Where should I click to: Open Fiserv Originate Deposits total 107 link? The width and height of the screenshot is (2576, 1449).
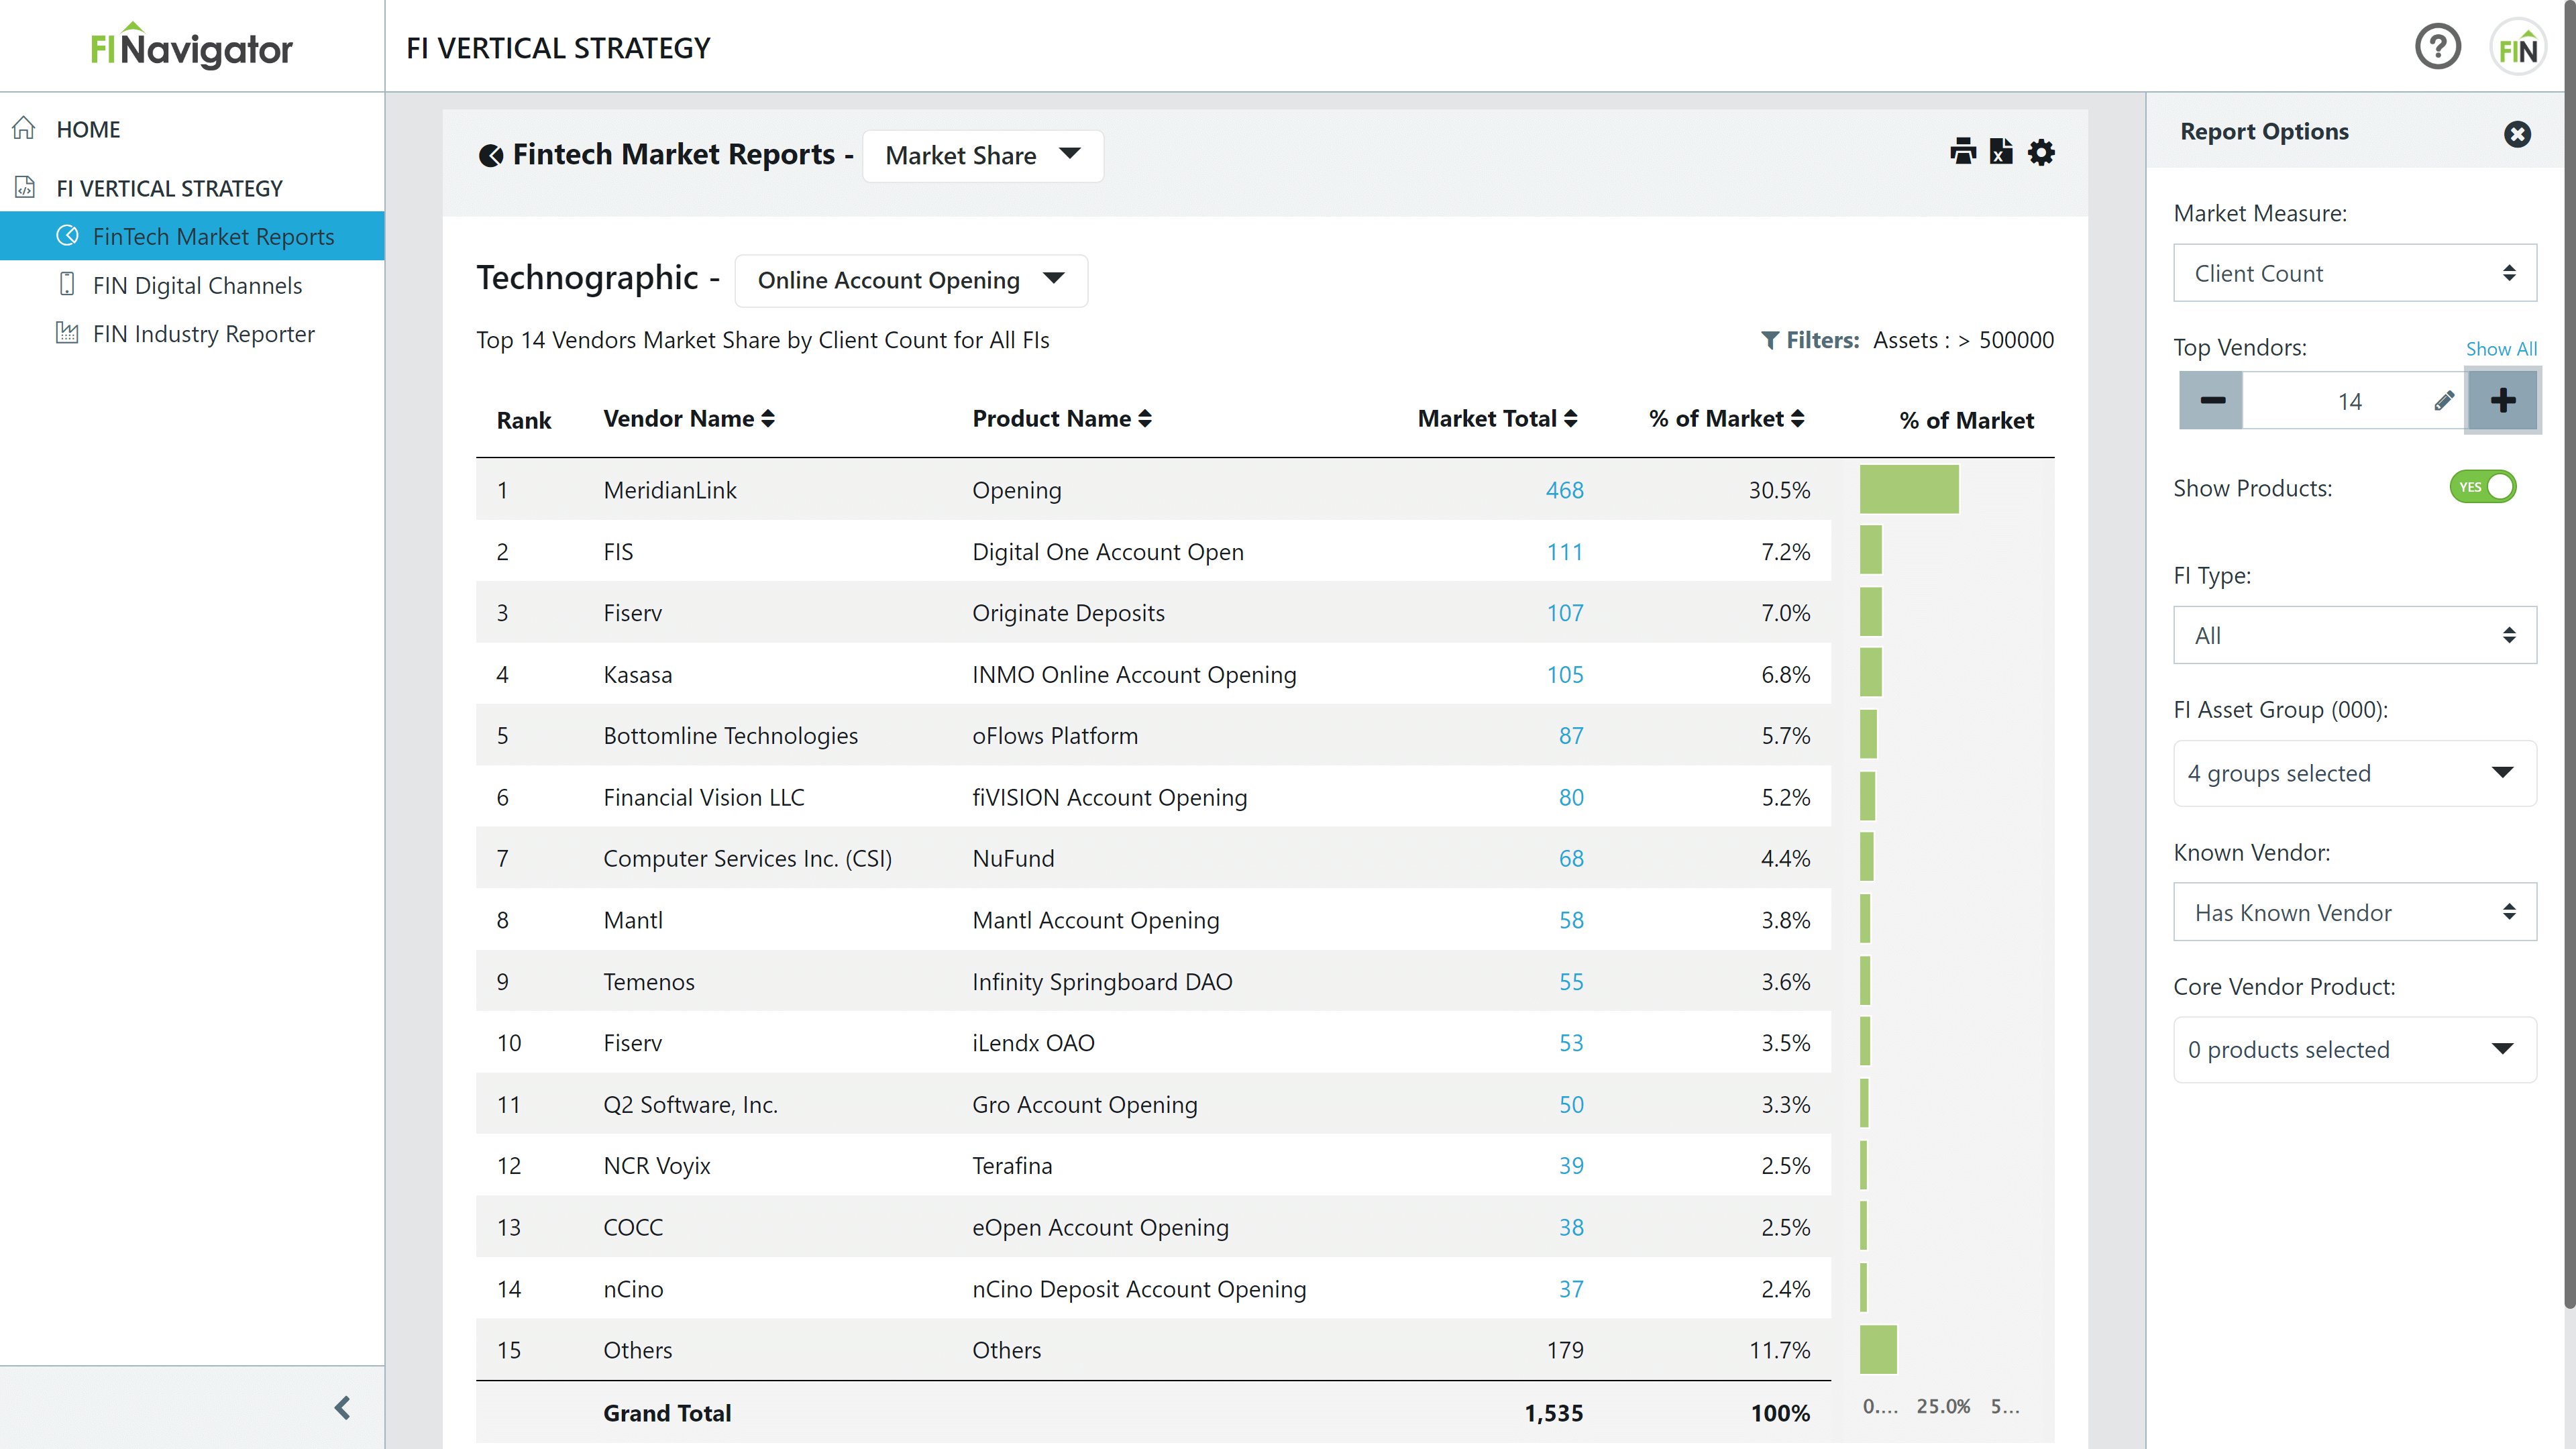pyautogui.click(x=1564, y=613)
